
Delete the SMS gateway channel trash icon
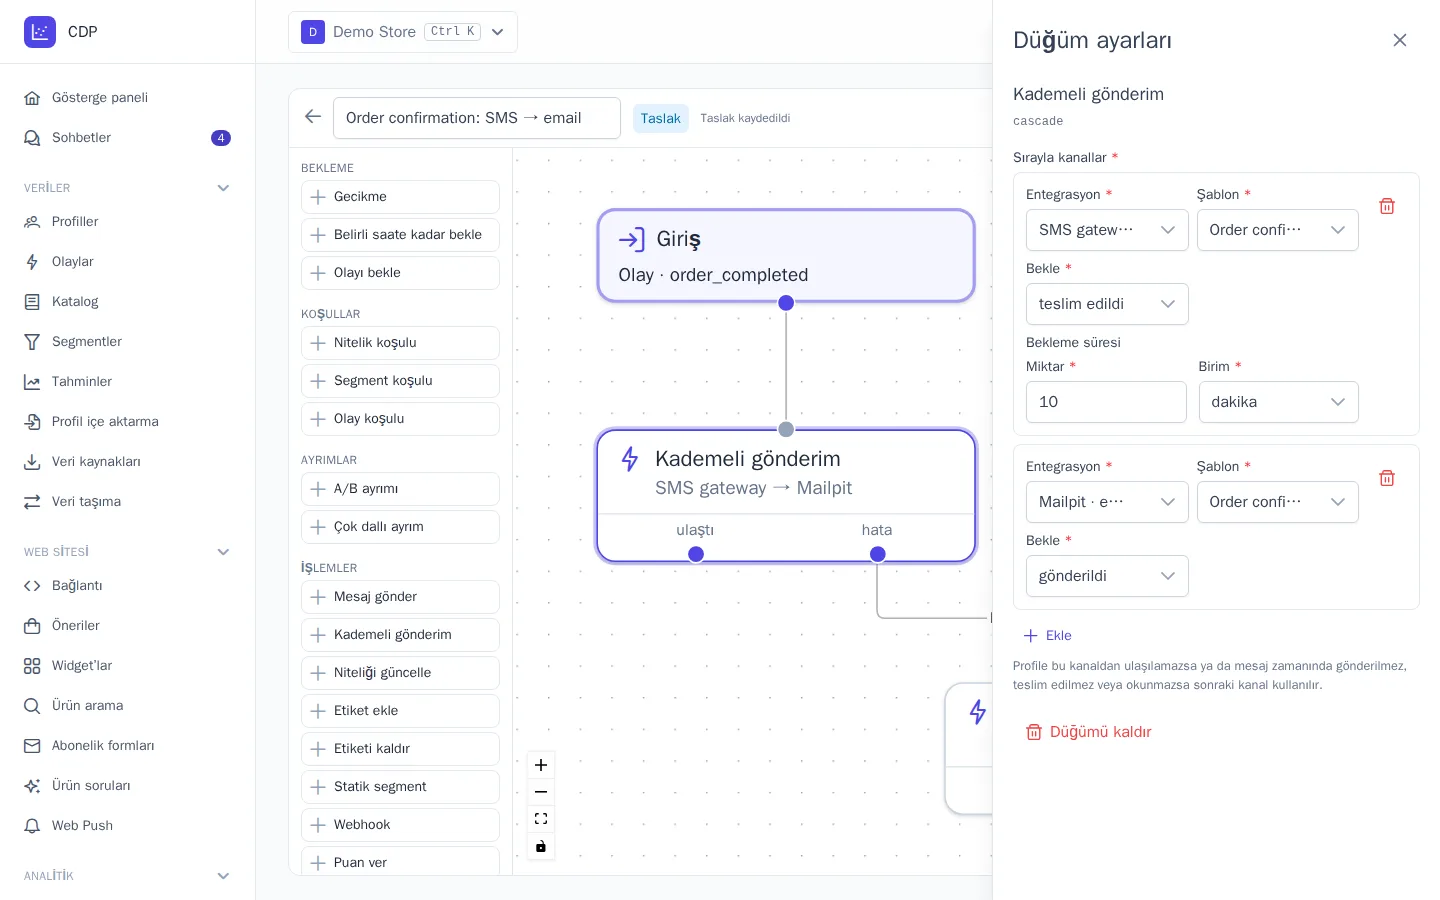(x=1387, y=206)
